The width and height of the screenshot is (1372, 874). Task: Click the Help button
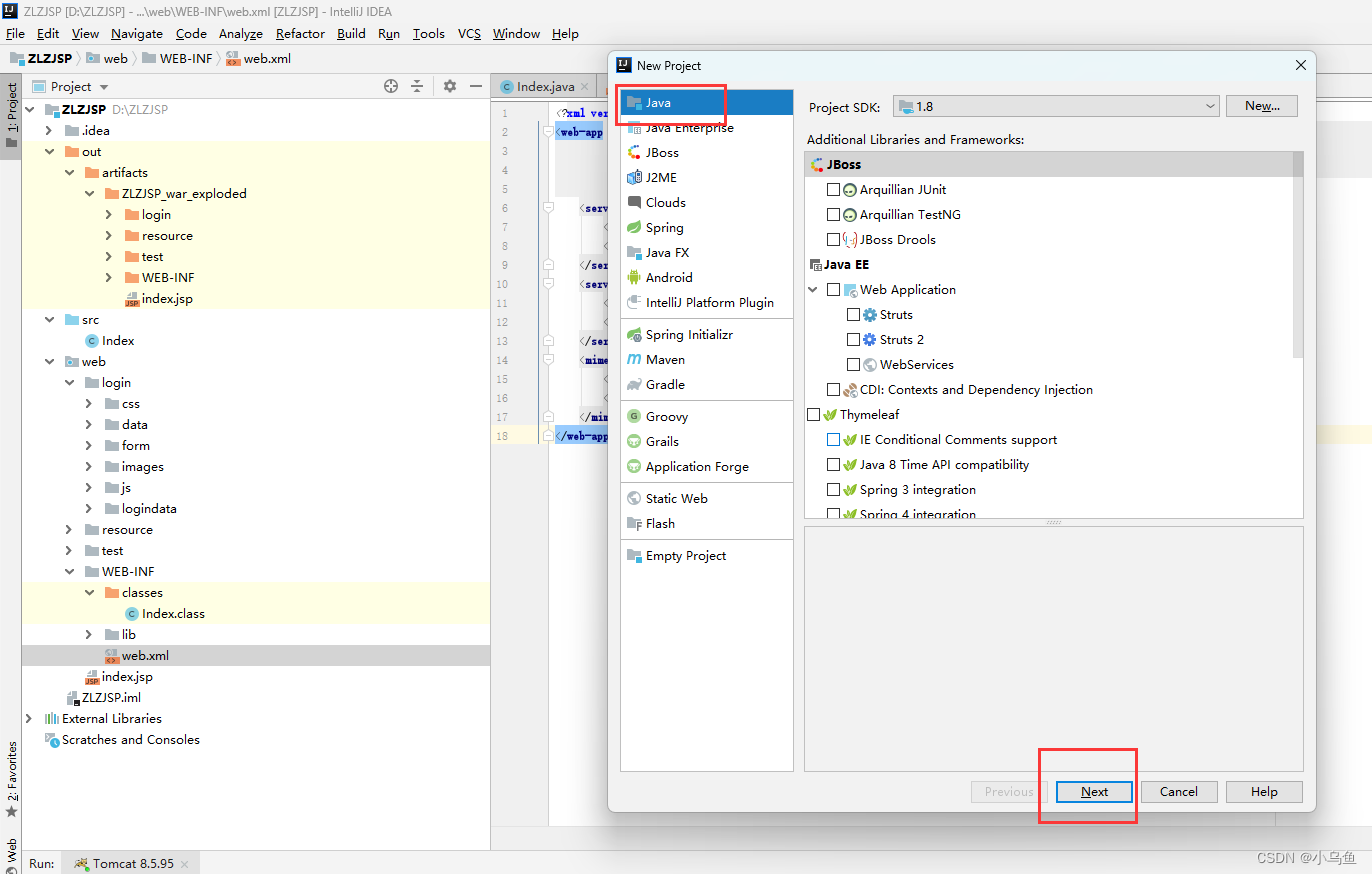coord(1264,792)
